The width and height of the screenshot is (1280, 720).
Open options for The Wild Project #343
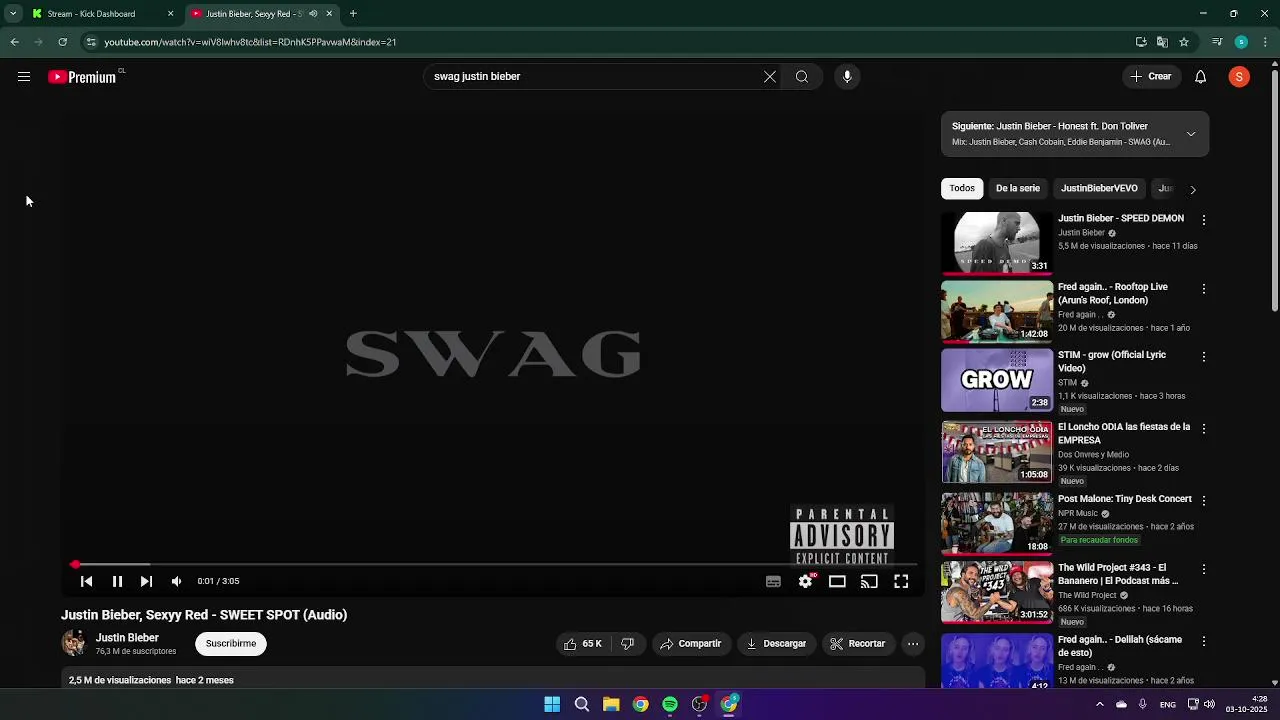(1204, 570)
